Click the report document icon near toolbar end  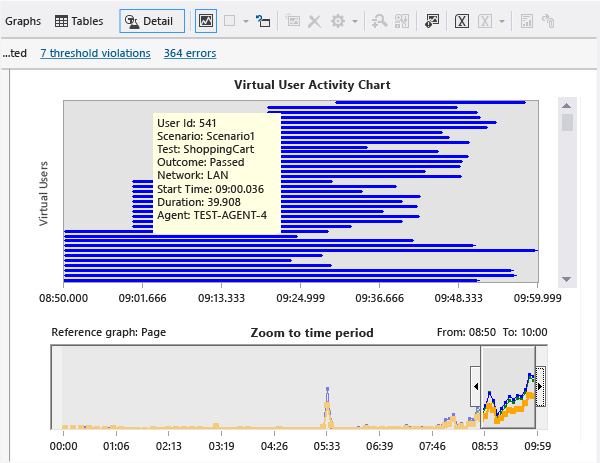click(x=526, y=21)
